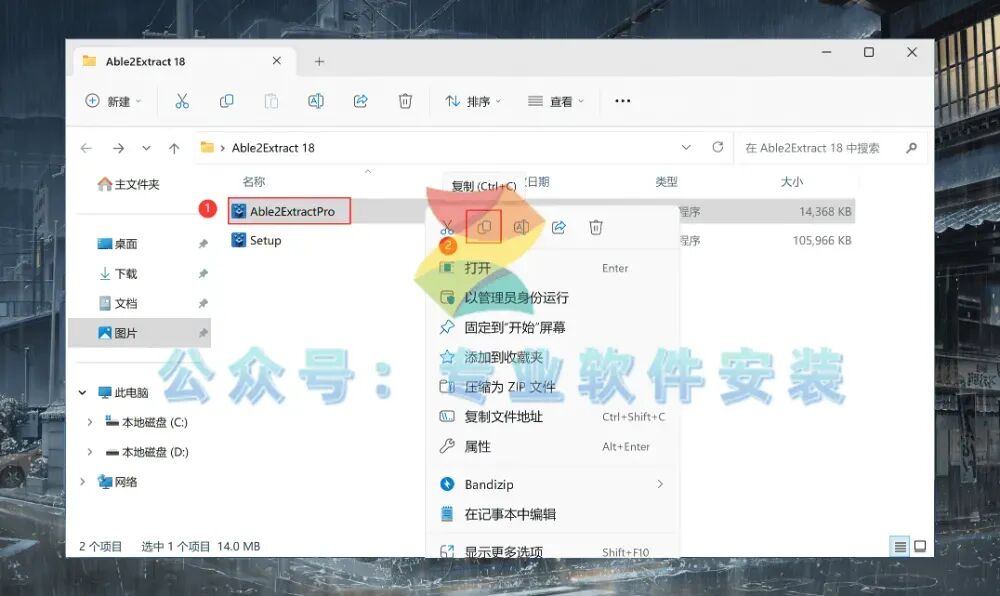Image resolution: width=1000 pixels, height=596 pixels.
Task: Click the 105,966 KB size cell
Action: pyautogui.click(x=822, y=240)
